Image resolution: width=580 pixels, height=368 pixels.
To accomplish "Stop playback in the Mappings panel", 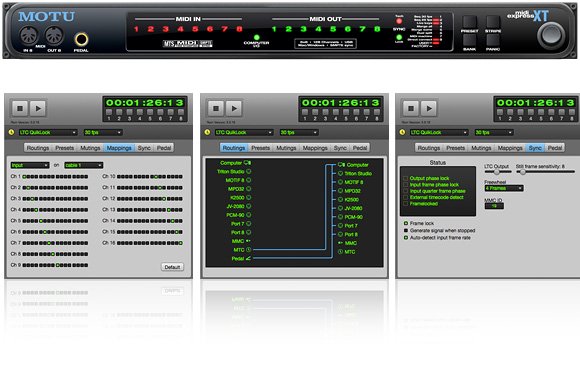I will (20, 108).
